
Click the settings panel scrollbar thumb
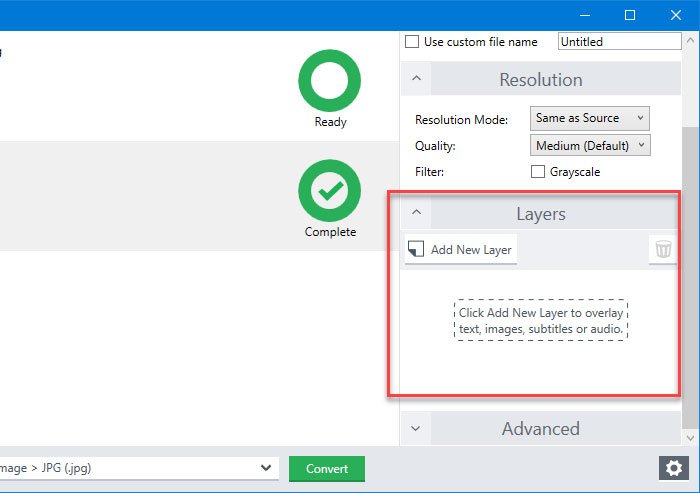(x=690, y=277)
